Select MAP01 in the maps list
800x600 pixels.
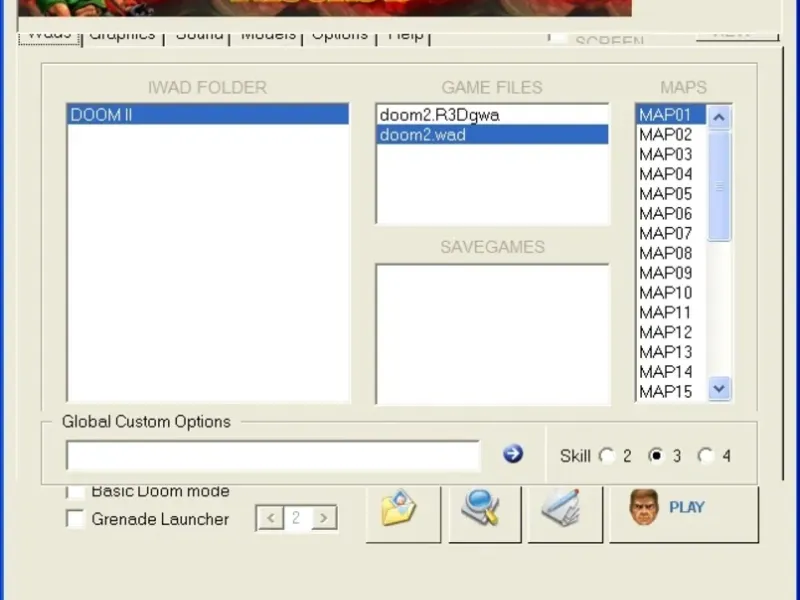tap(671, 115)
